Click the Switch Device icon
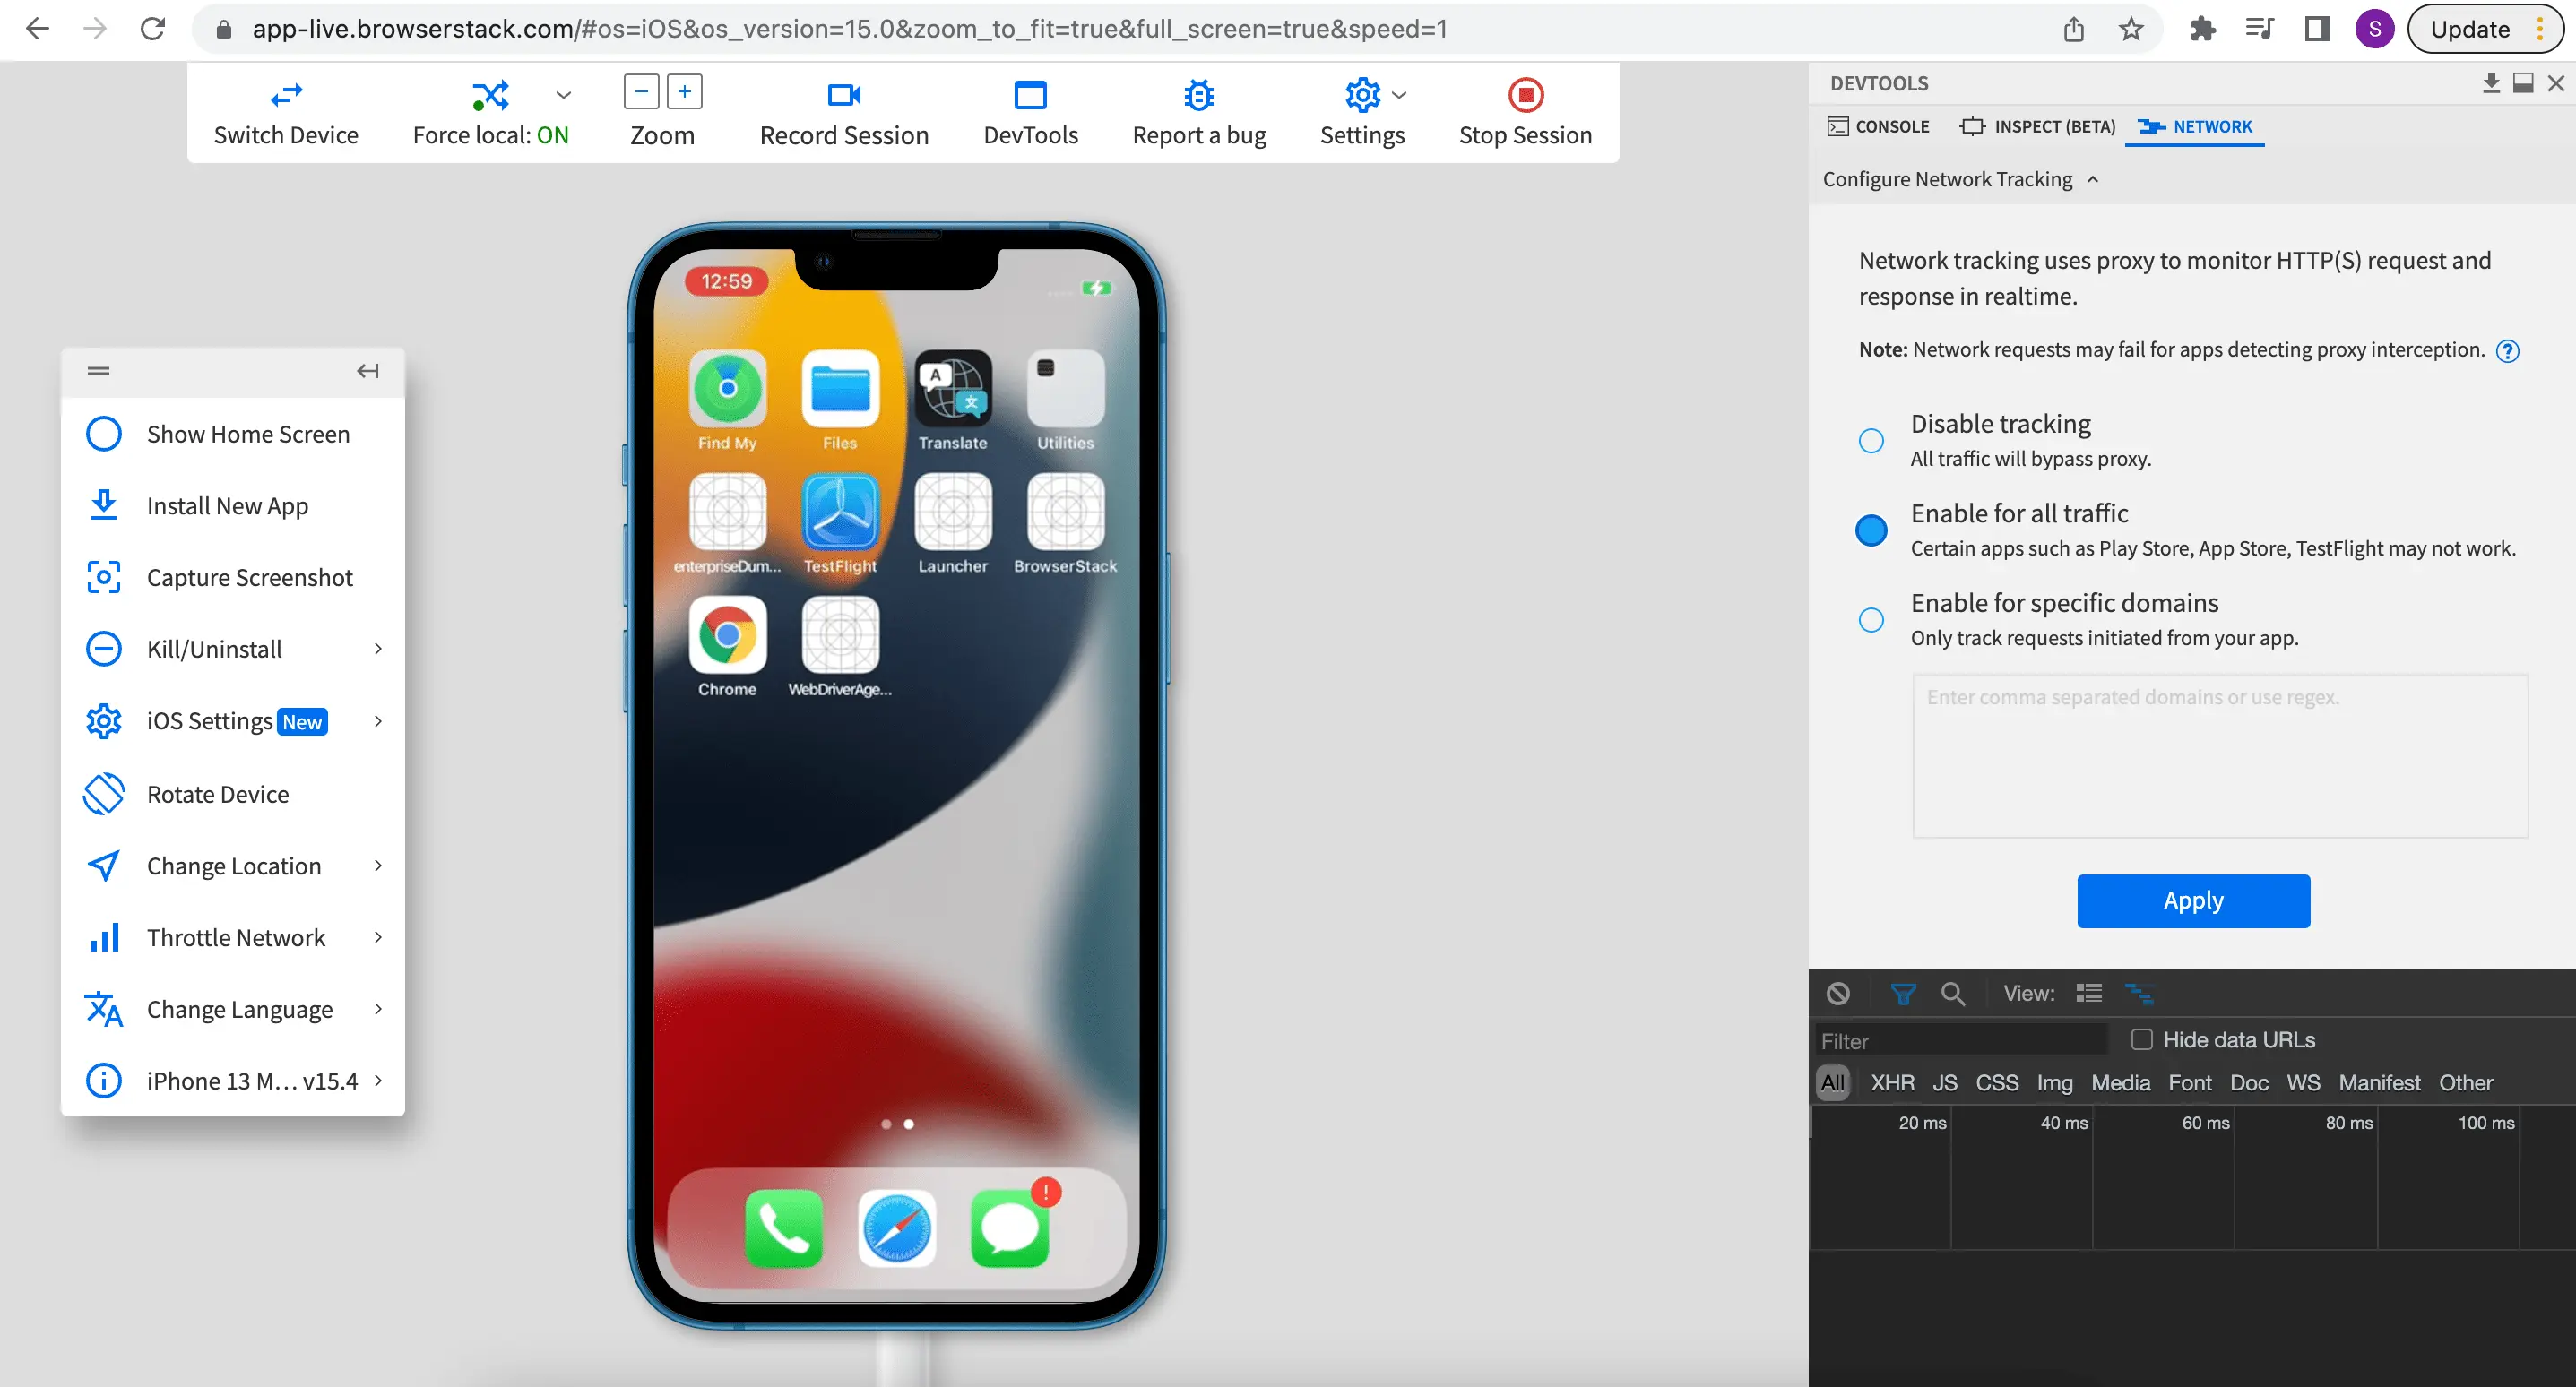This screenshot has width=2576, height=1387. 286,95
